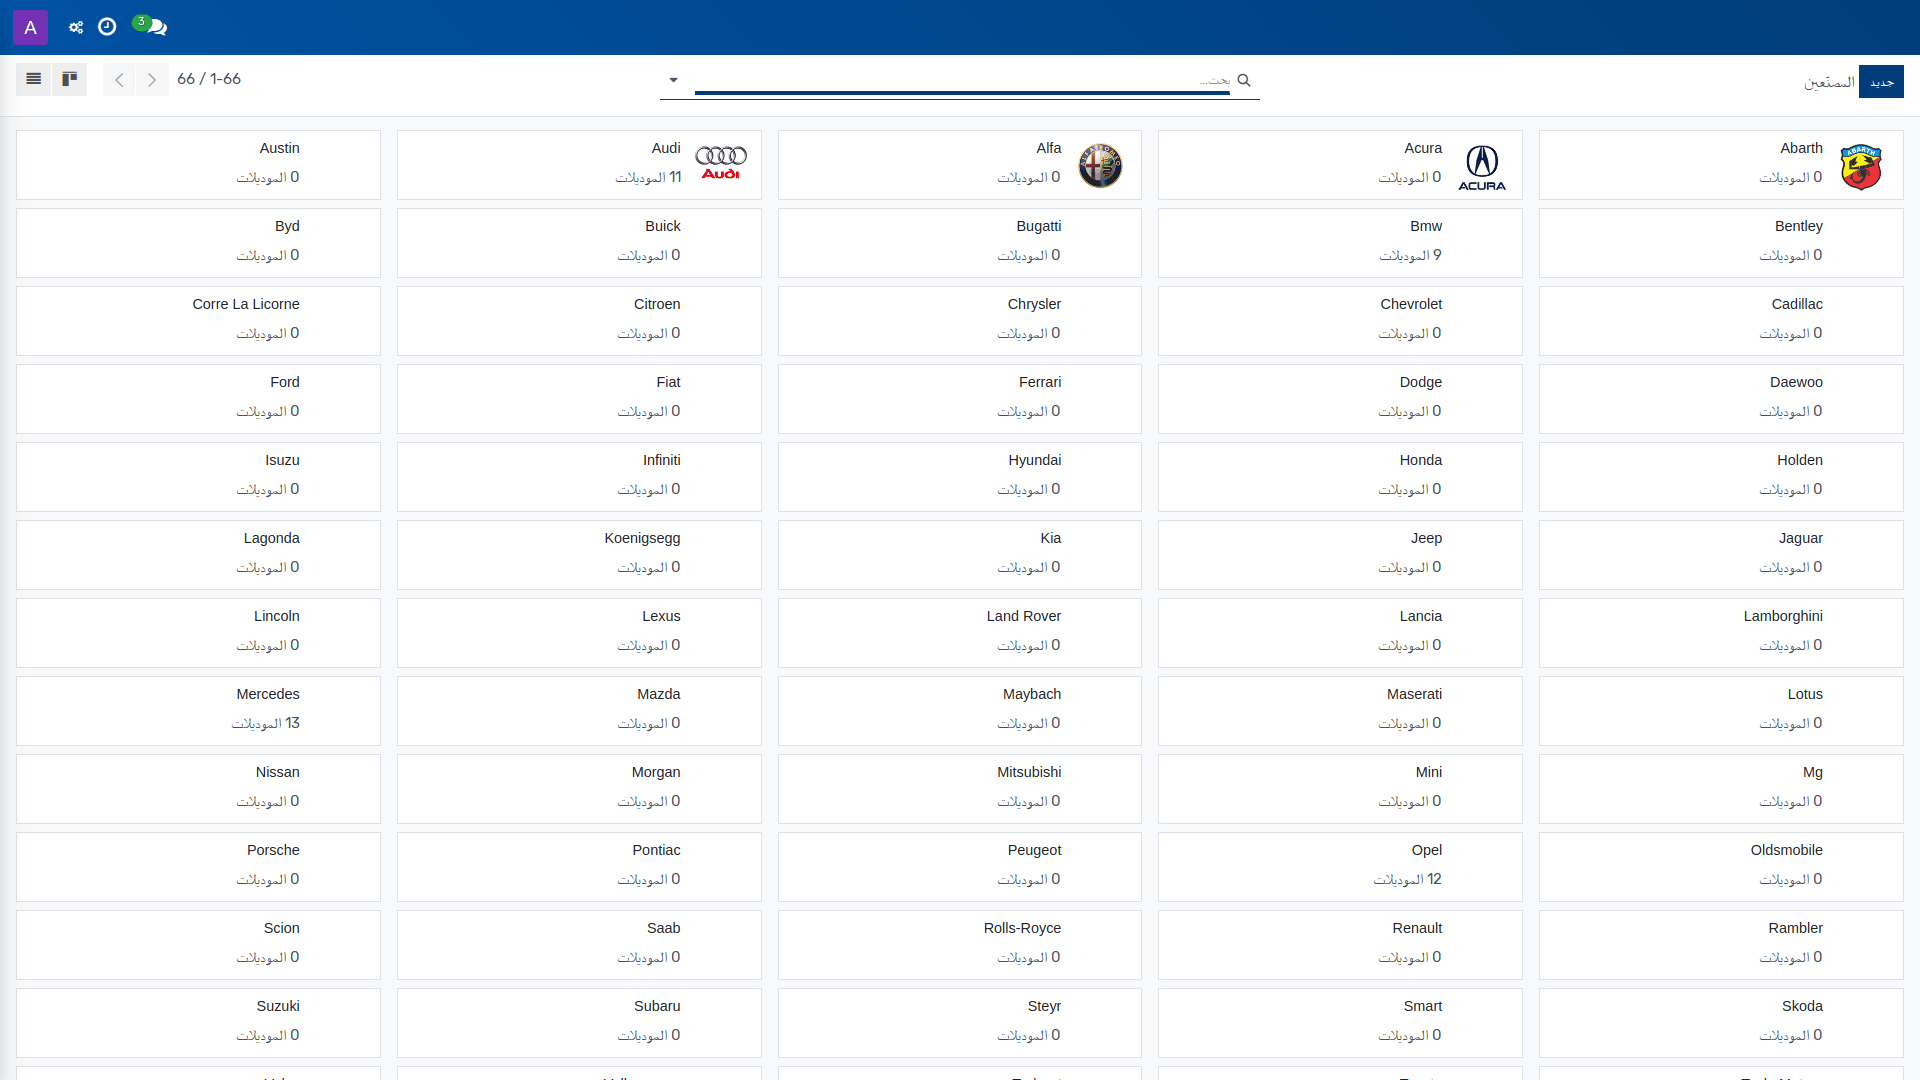The image size is (1920, 1080).
Task: Open the Dodge brand card
Action: click(x=1340, y=399)
